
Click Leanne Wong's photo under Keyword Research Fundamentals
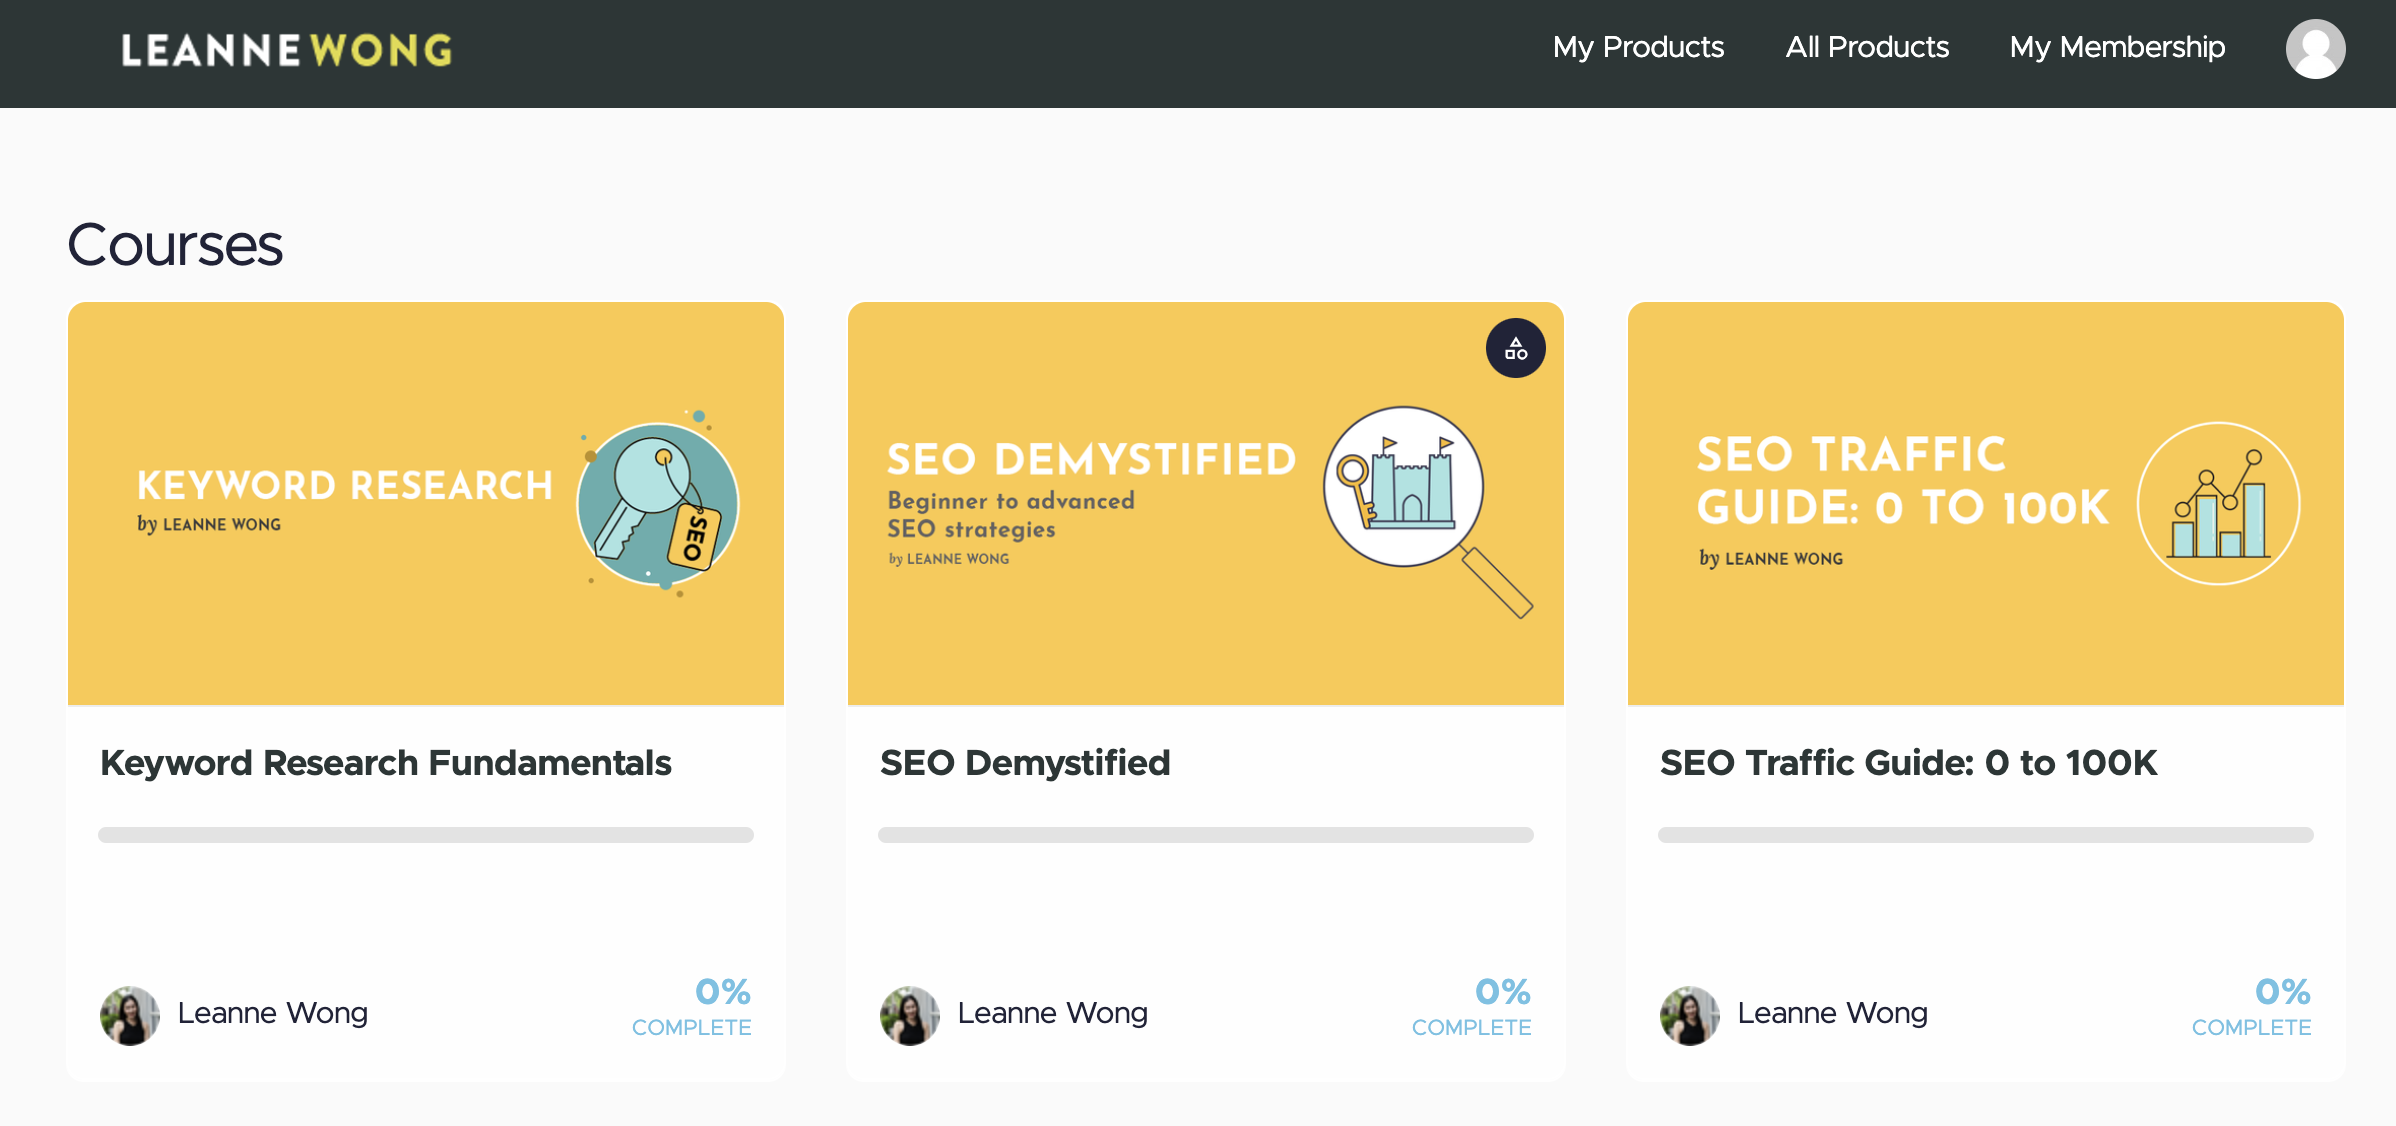coord(130,1015)
